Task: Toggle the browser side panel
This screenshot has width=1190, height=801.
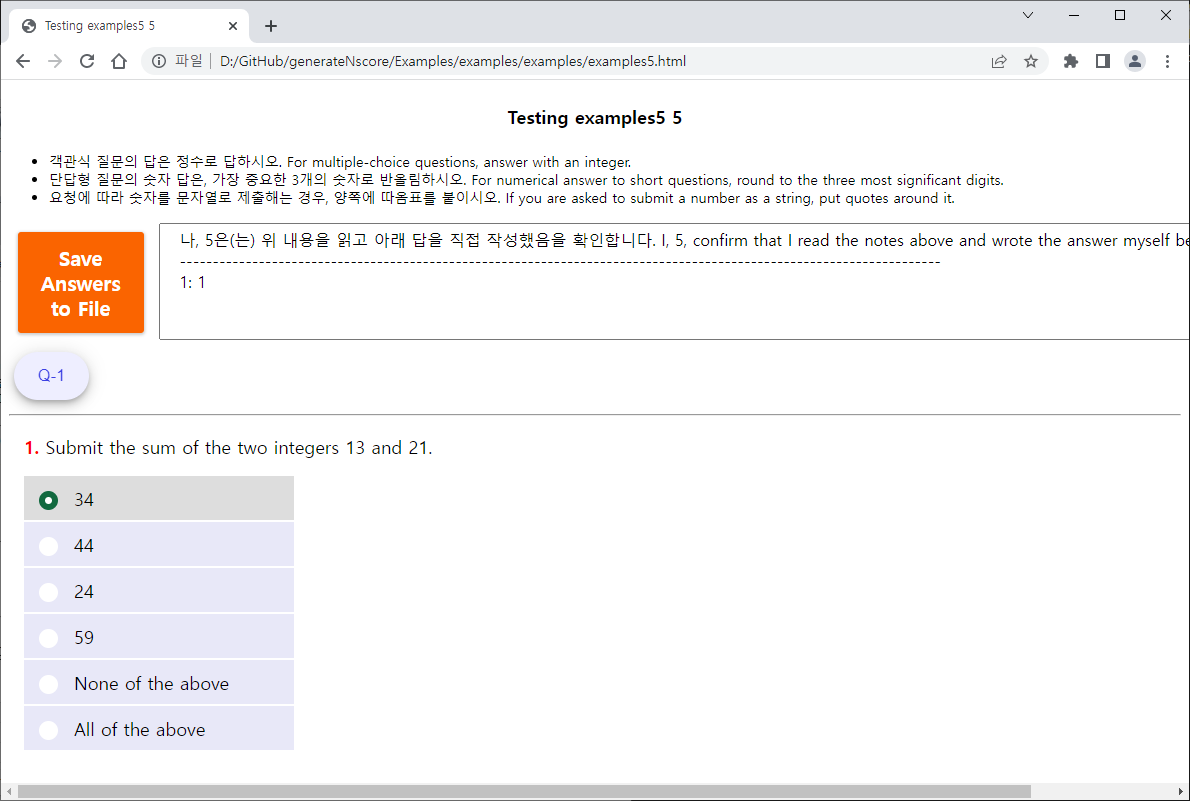Action: point(1103,61)
